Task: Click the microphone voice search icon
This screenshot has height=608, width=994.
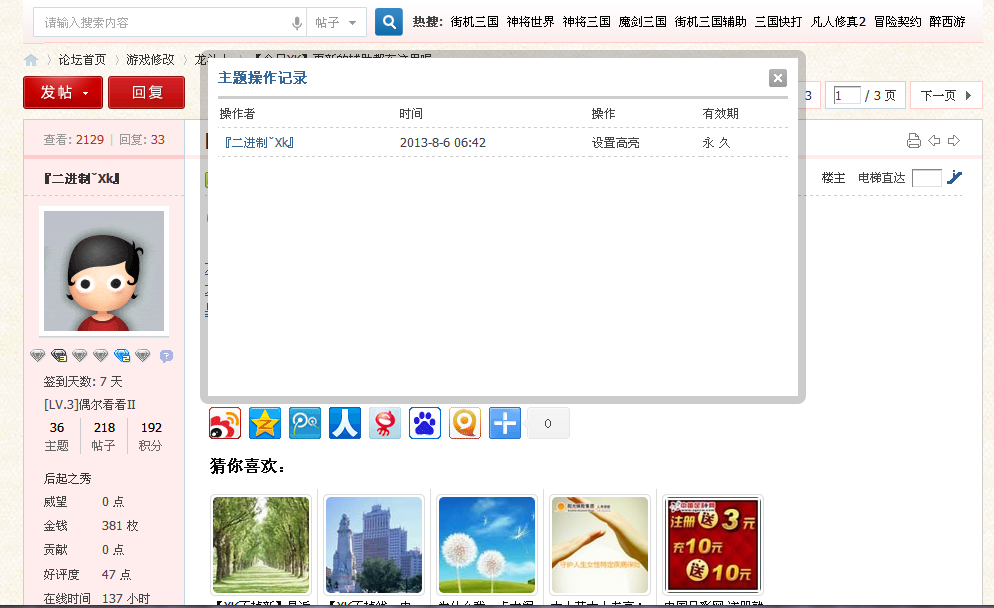Action: coord(297,23)
